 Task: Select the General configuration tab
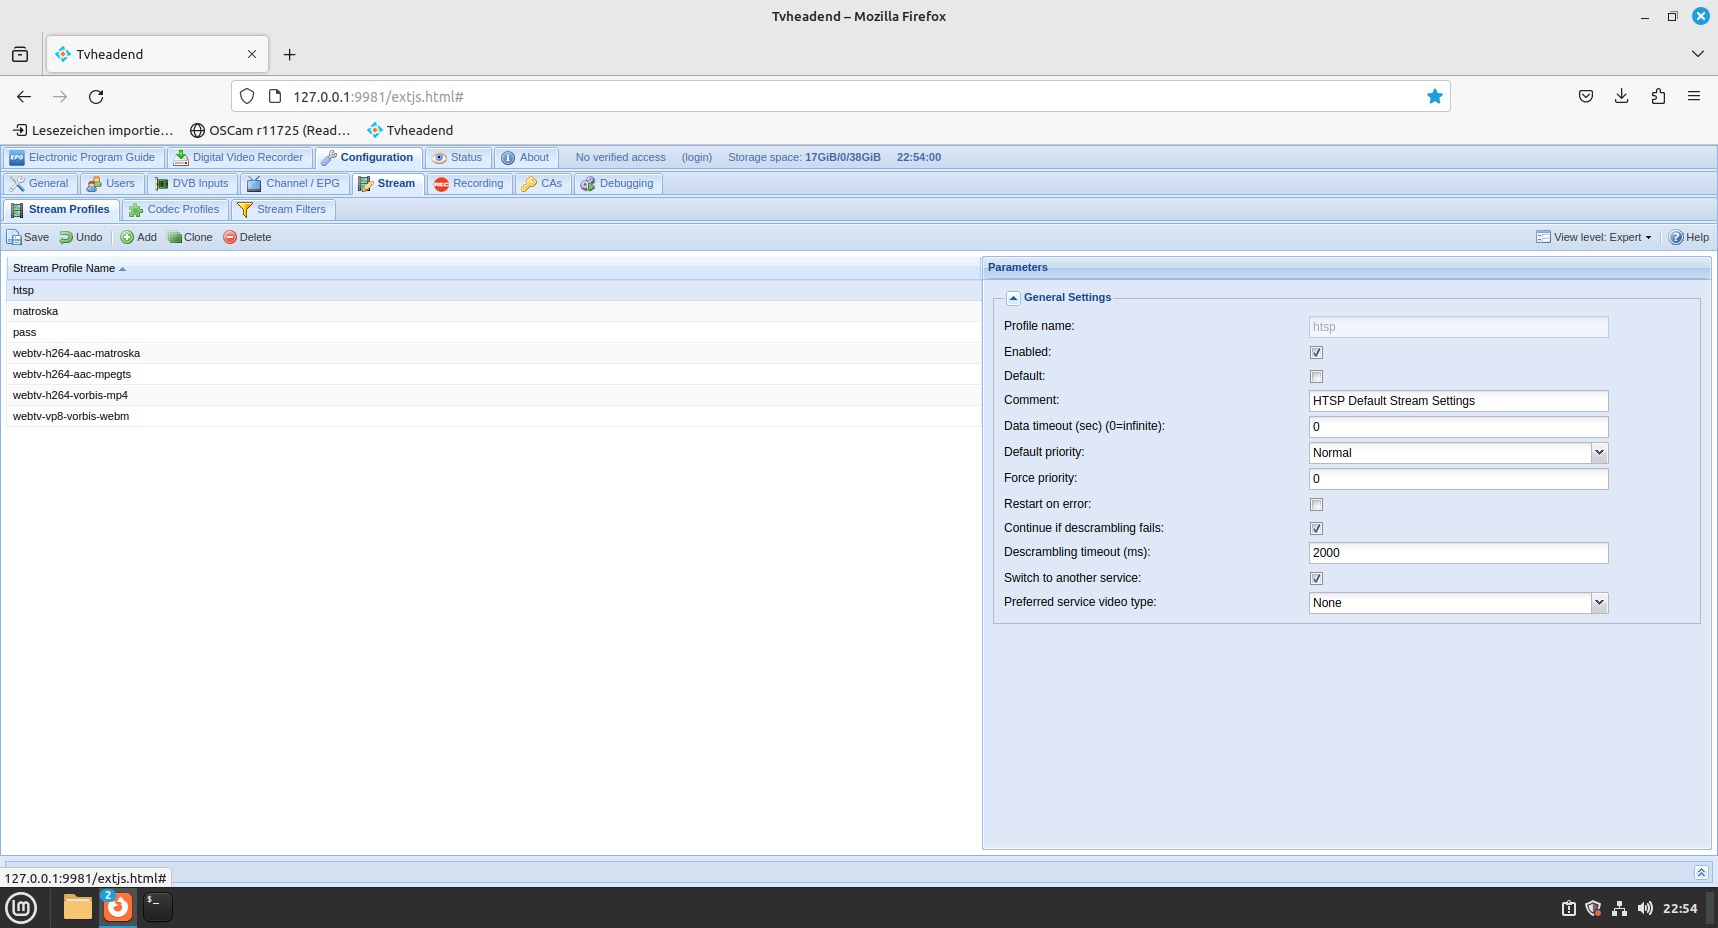(x=40, y=184)
